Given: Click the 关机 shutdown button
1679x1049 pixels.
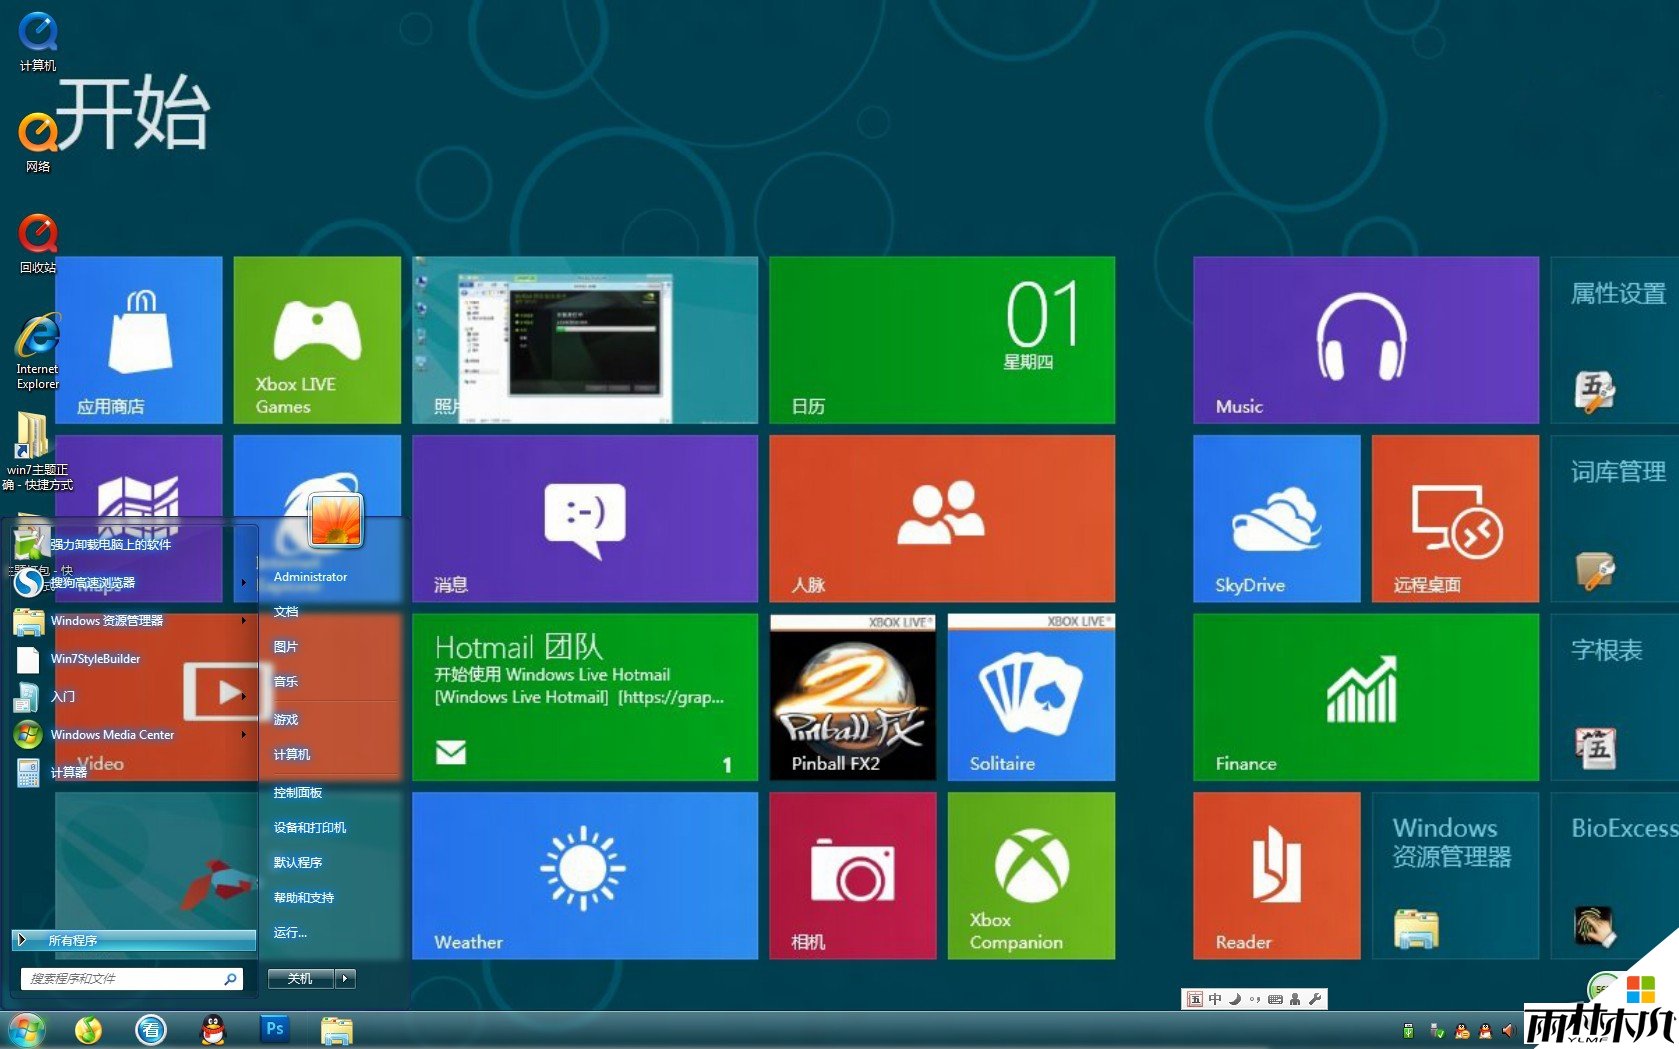Looking at the screenshot, I should tap(300, 979).
